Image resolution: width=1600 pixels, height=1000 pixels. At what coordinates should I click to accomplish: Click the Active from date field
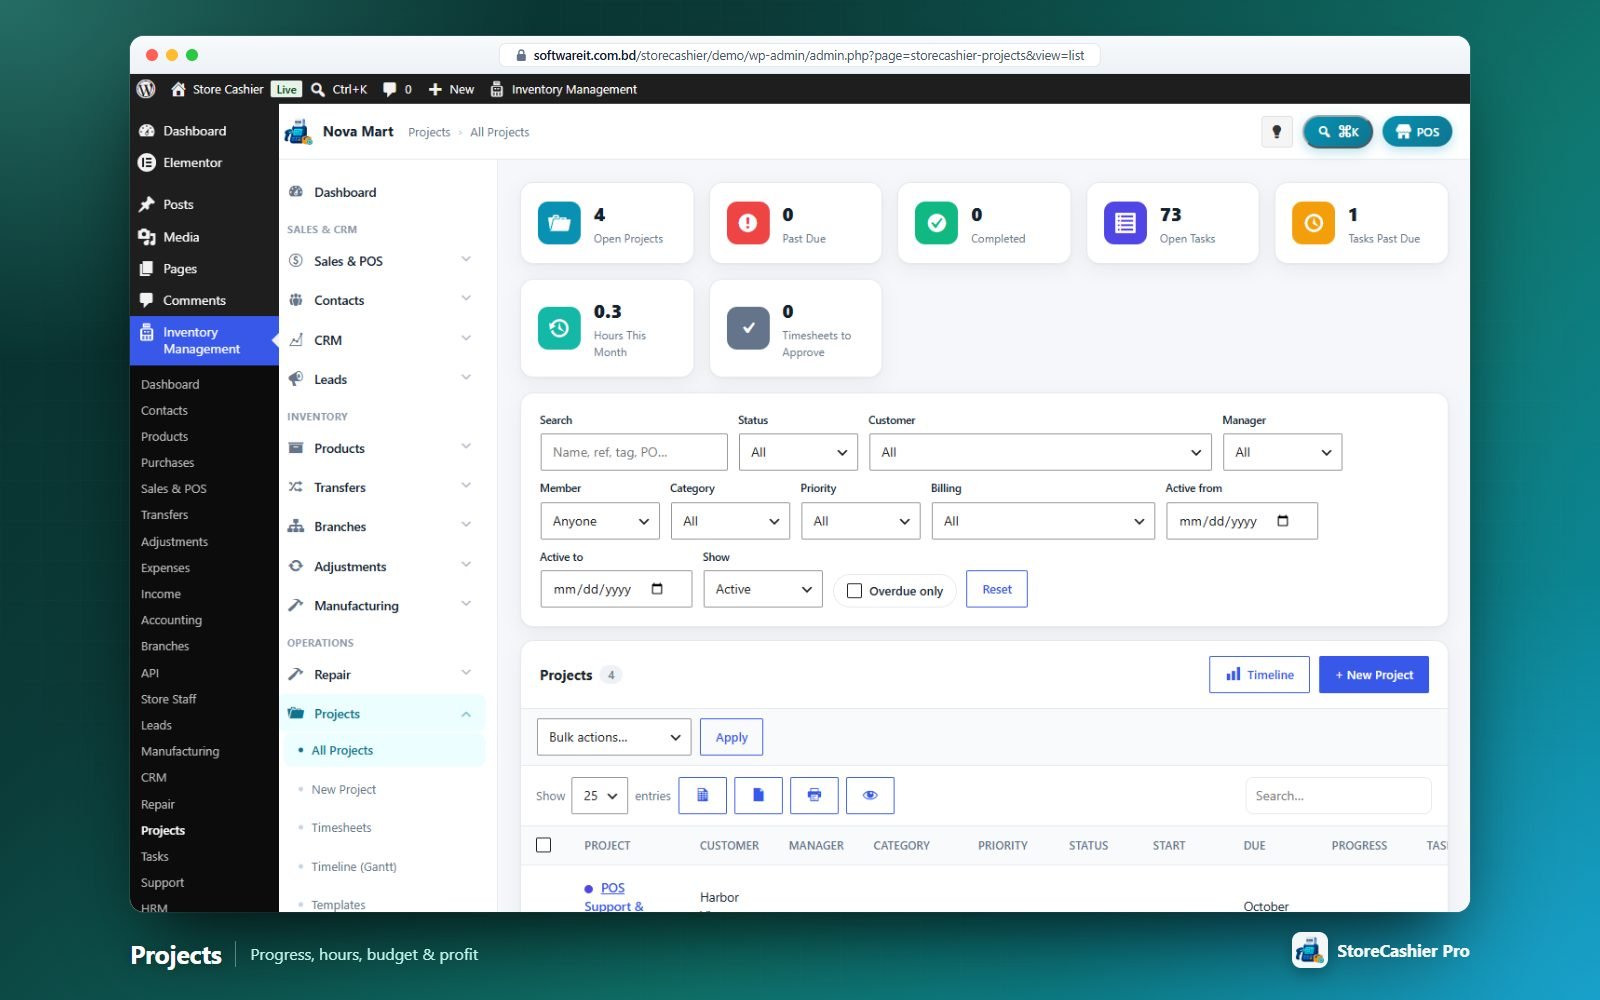pyautogui.click(x=1242, y=521)
